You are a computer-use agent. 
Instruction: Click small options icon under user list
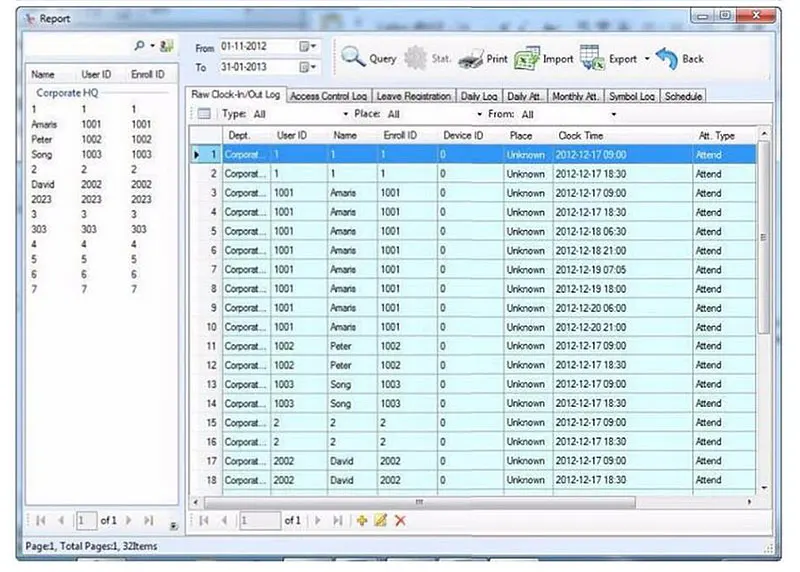[x=173, y=526]
